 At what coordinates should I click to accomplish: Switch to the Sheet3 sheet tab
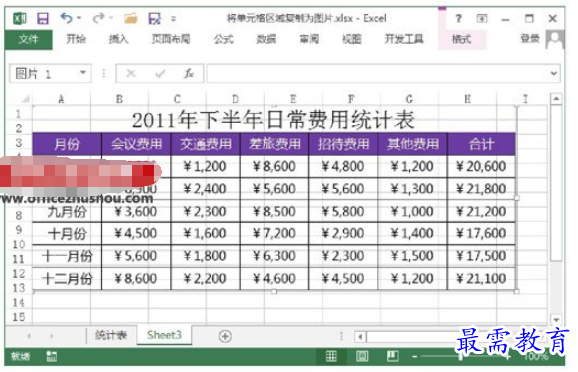pyautogui.click(x=164, y=335)
